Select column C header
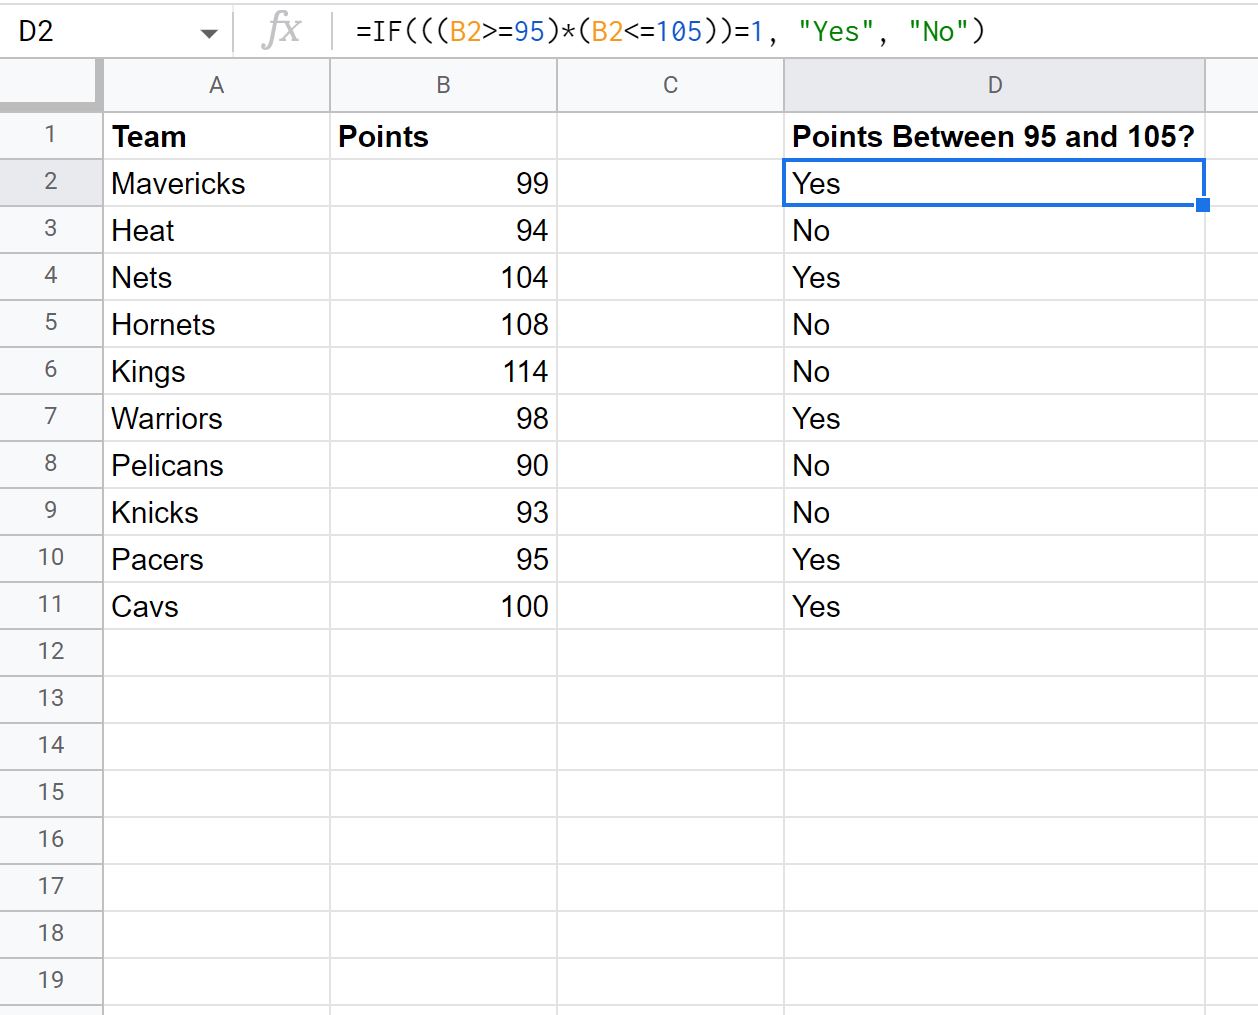 (670, 85)
